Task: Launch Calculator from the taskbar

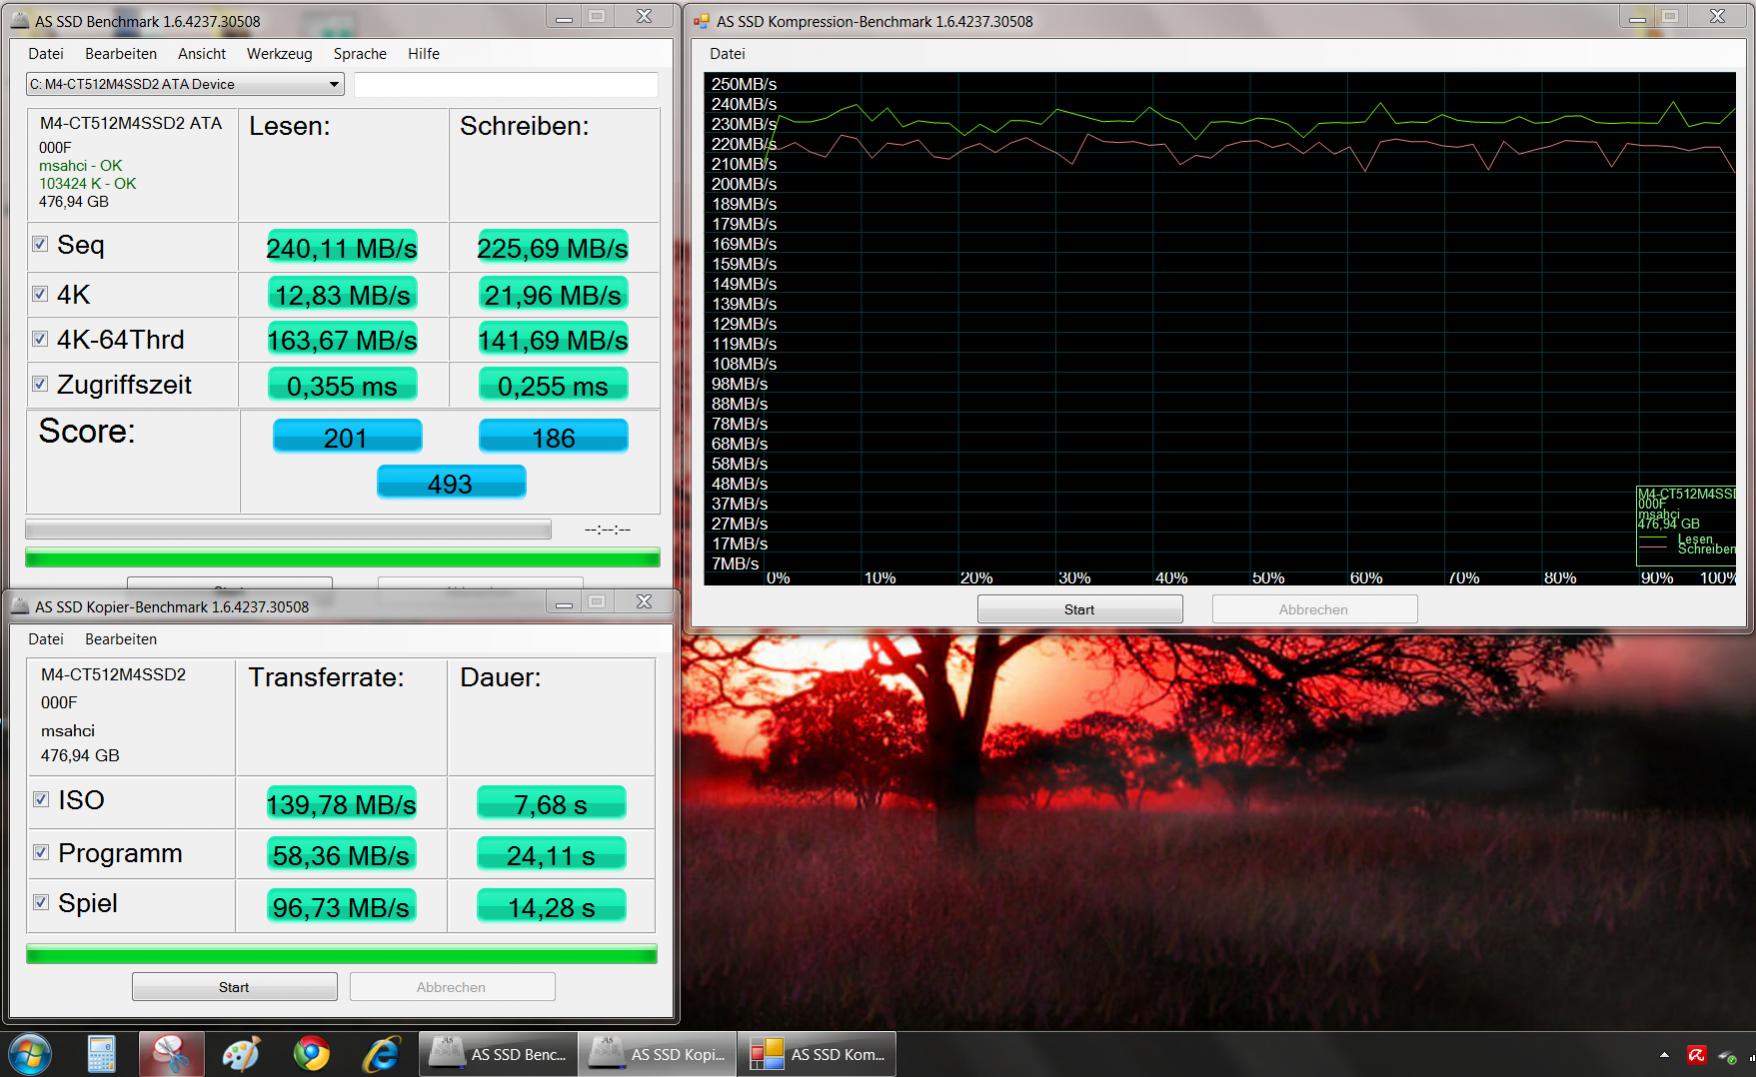Action: click(101, 1054)
